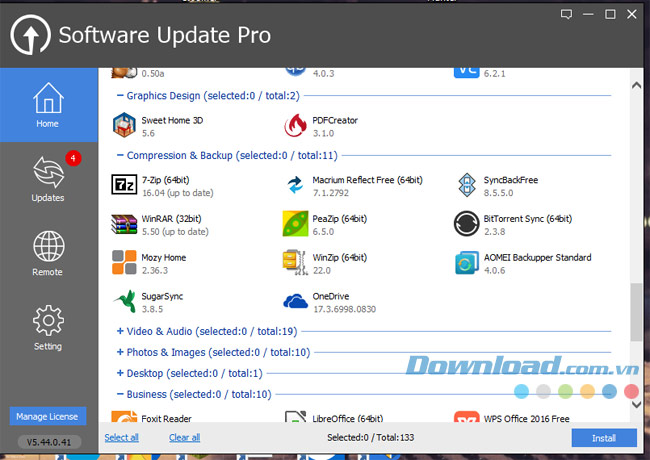The width and height of the screenshot is (650, 460).
Task: Click the SugarSync name text
Action: 162,296
